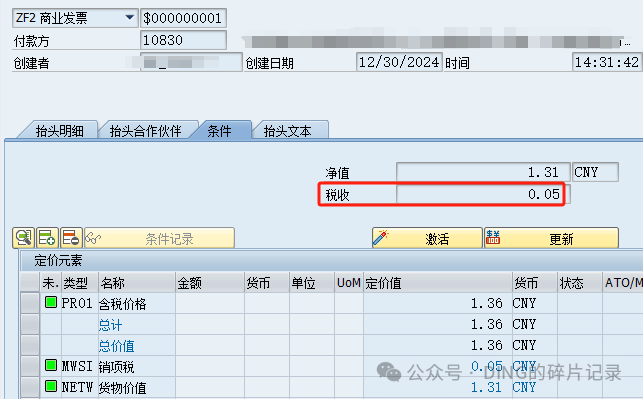
Task: Select the 条件 tab
Action: coord(219,130)
